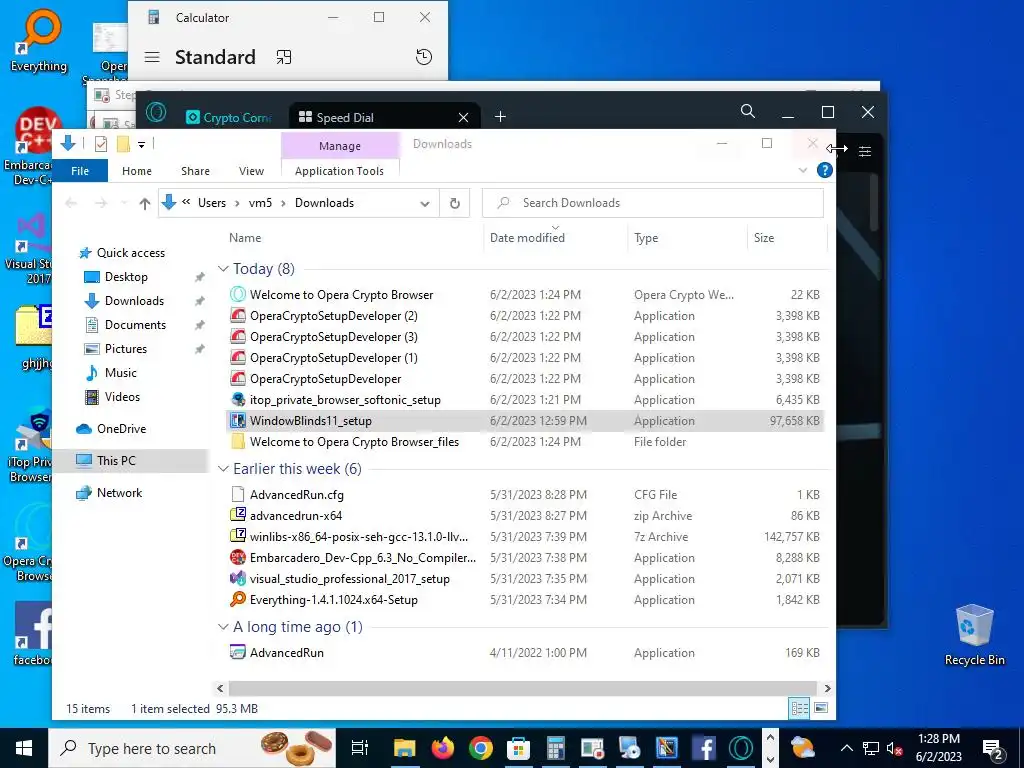The height and width of the screenshot is (768, 1024).
Task: Switch to the Share ribbon tab
Action: click(195, 171)
